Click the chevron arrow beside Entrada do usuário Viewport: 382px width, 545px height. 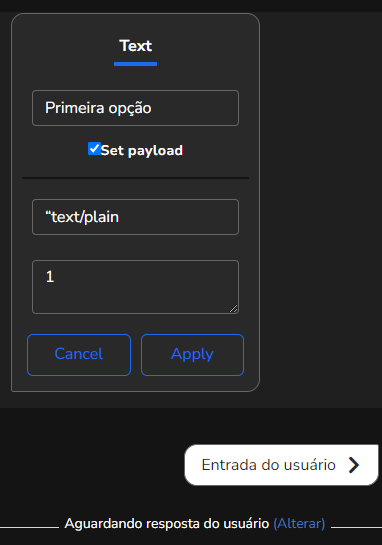353,465
